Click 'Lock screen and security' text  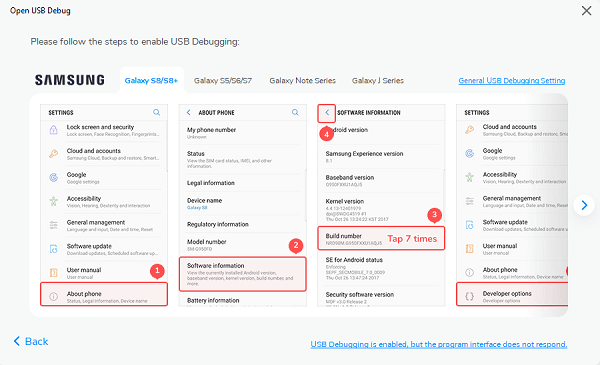tap(100, 127)
